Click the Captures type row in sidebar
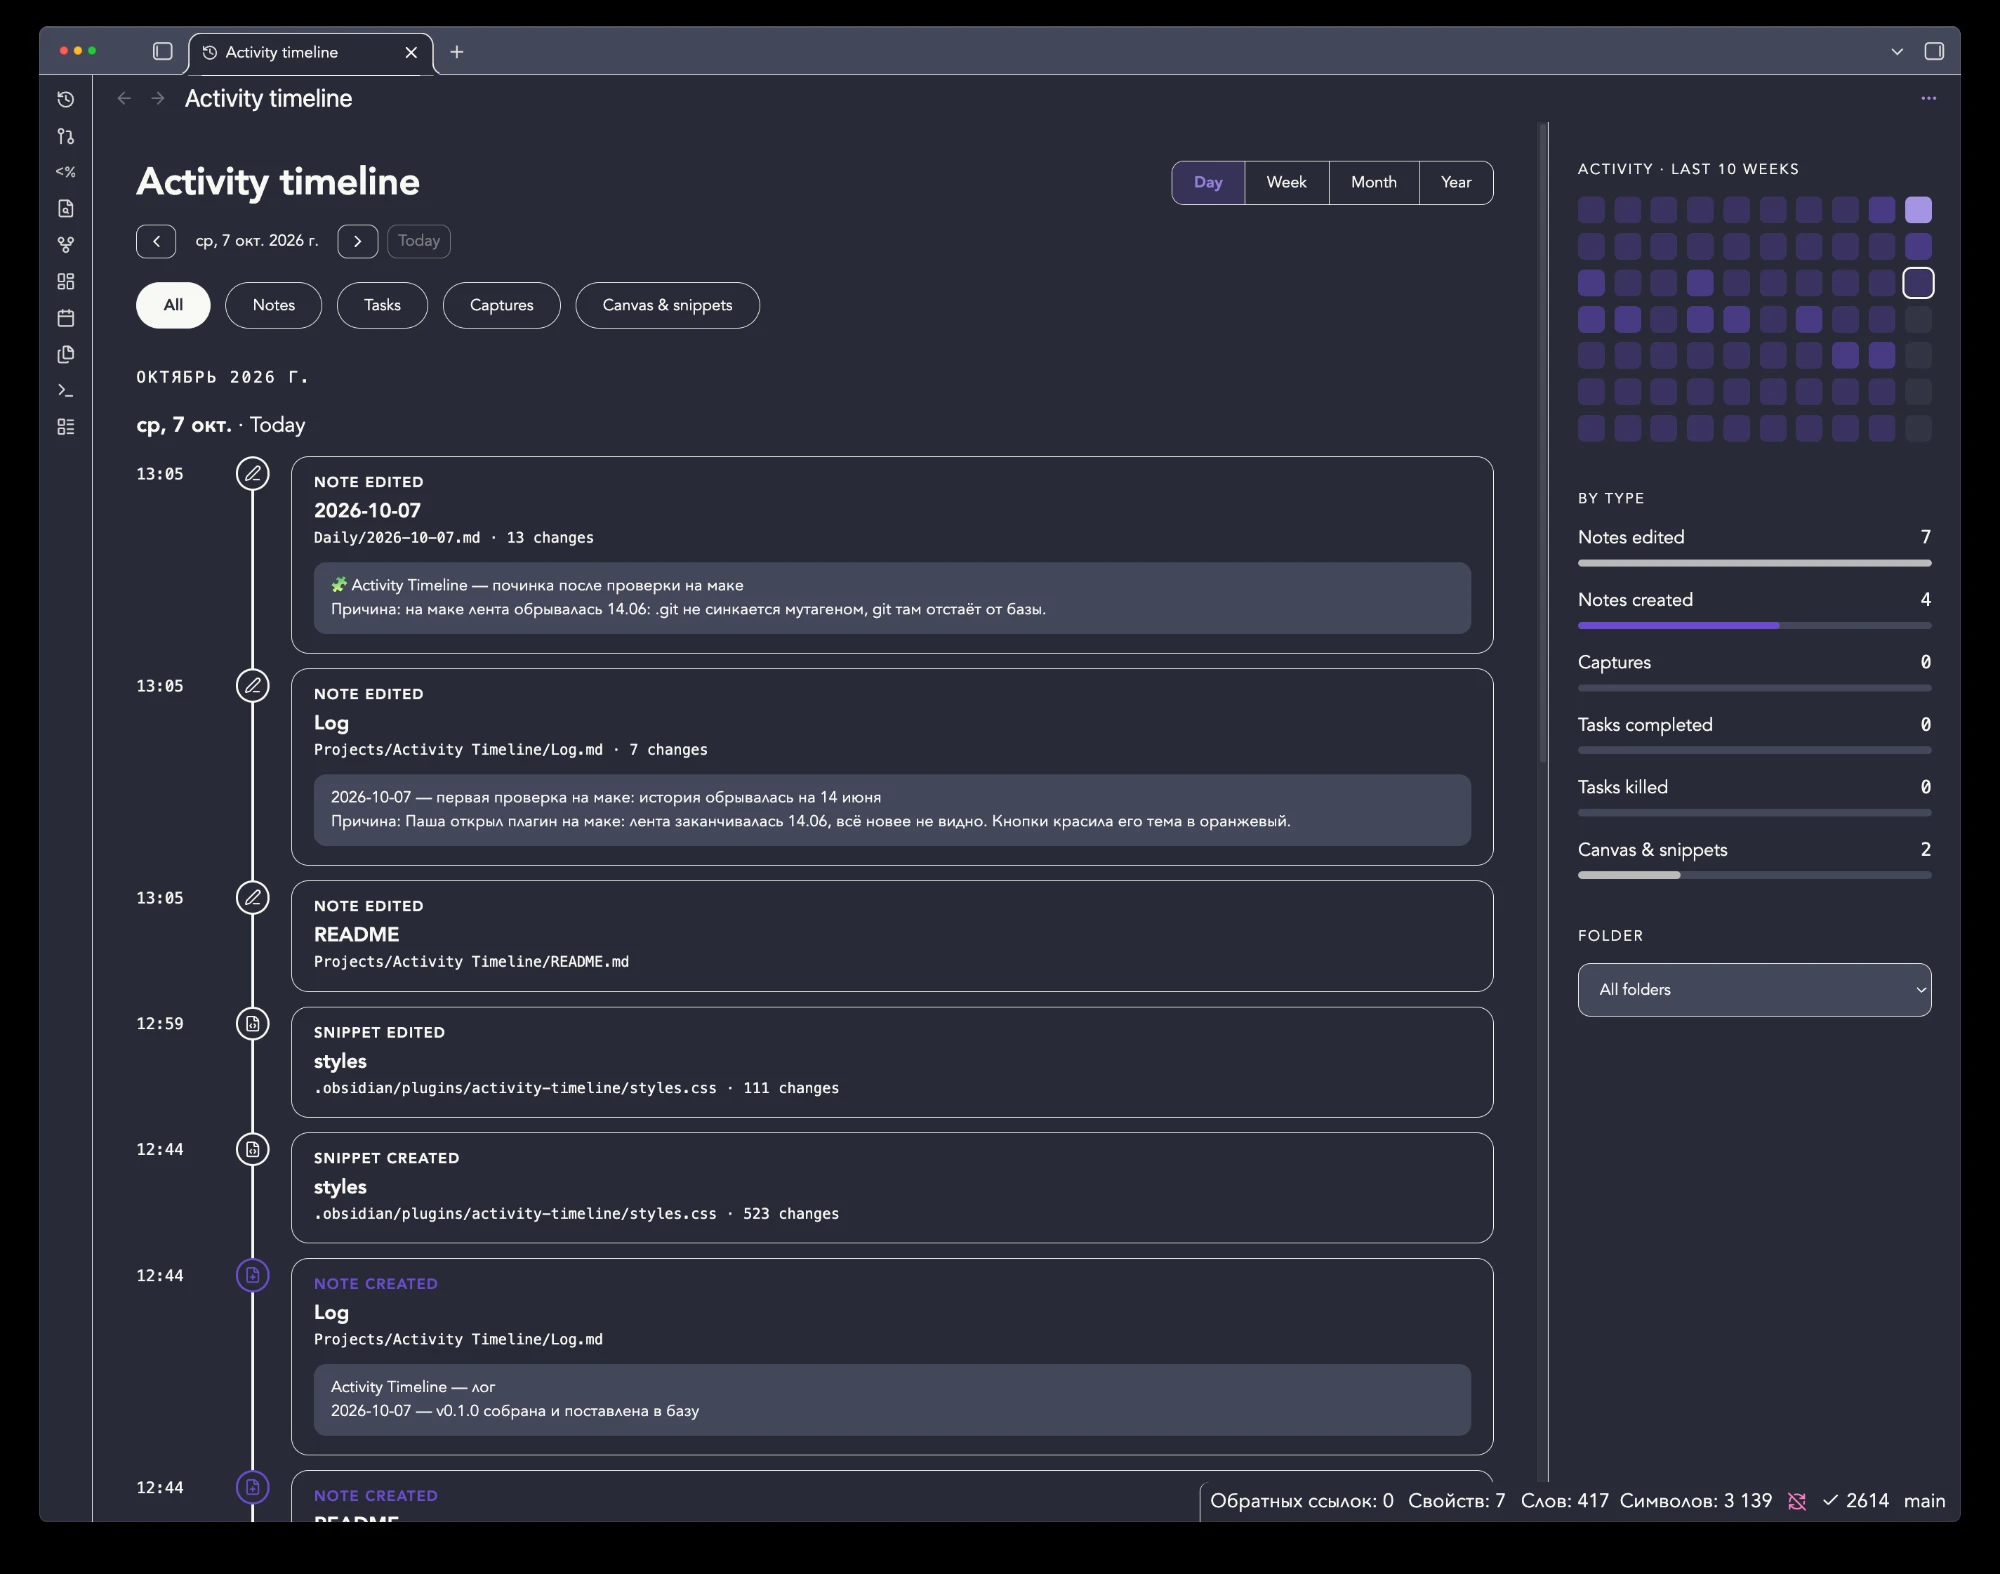2000x1574 pixels. 1754,671
